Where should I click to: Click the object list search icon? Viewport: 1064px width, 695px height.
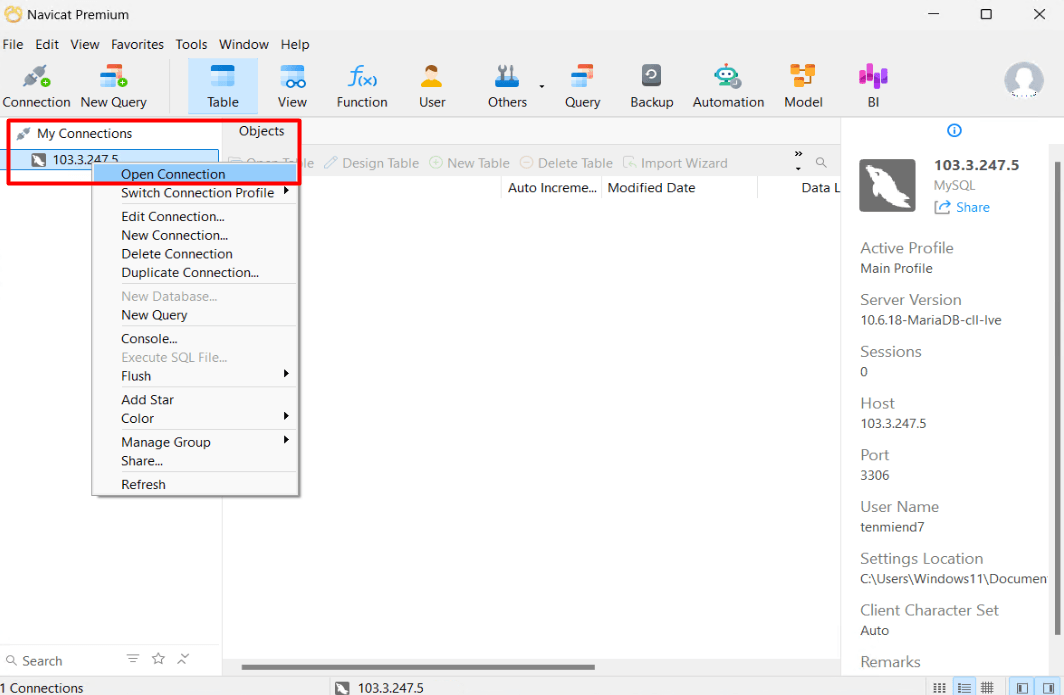pyautogui.click(x=821, y=163)
